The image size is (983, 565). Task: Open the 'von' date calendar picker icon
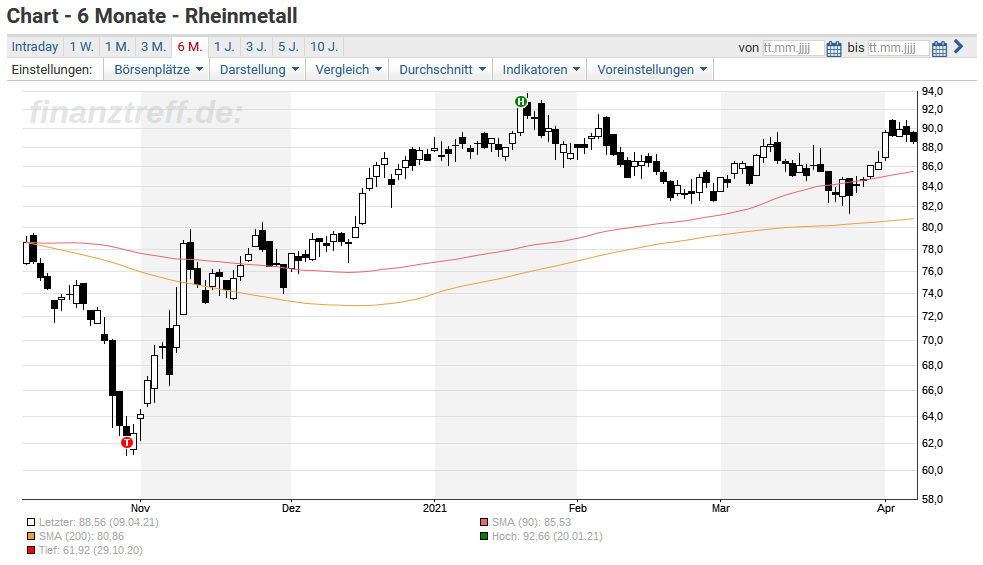tap(834, 48)
